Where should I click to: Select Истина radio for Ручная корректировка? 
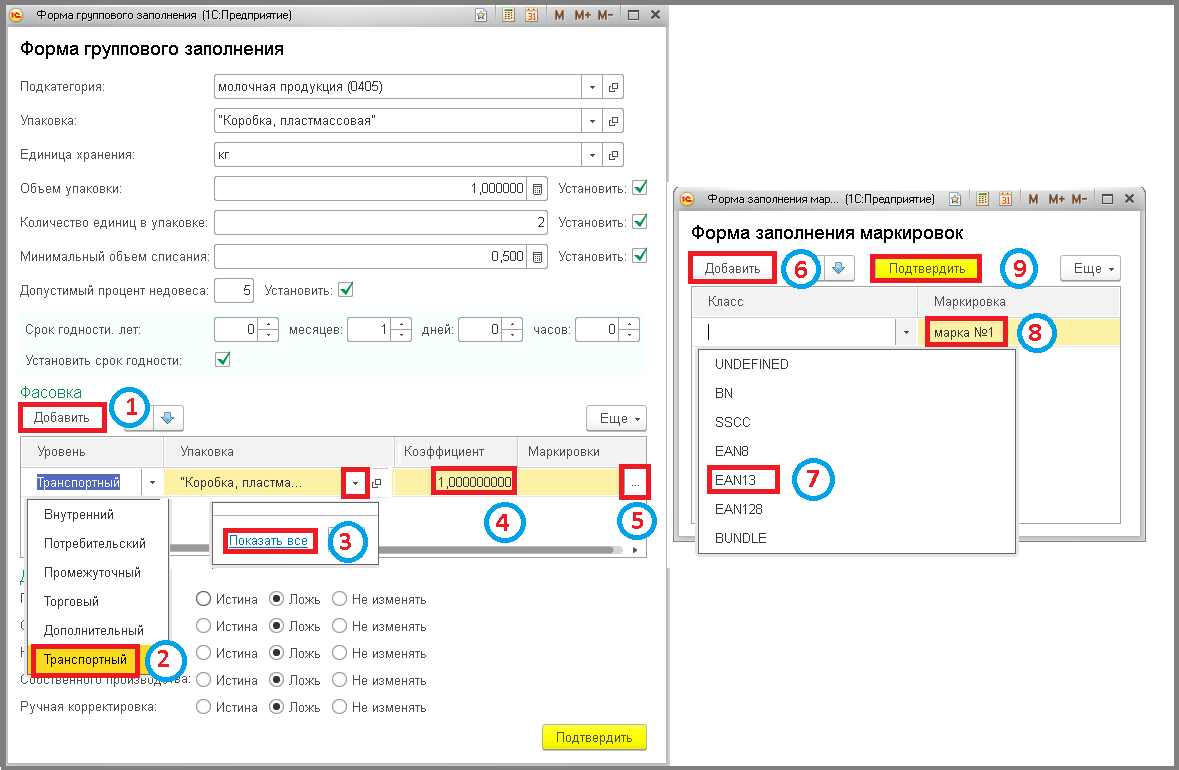[203, 707]
